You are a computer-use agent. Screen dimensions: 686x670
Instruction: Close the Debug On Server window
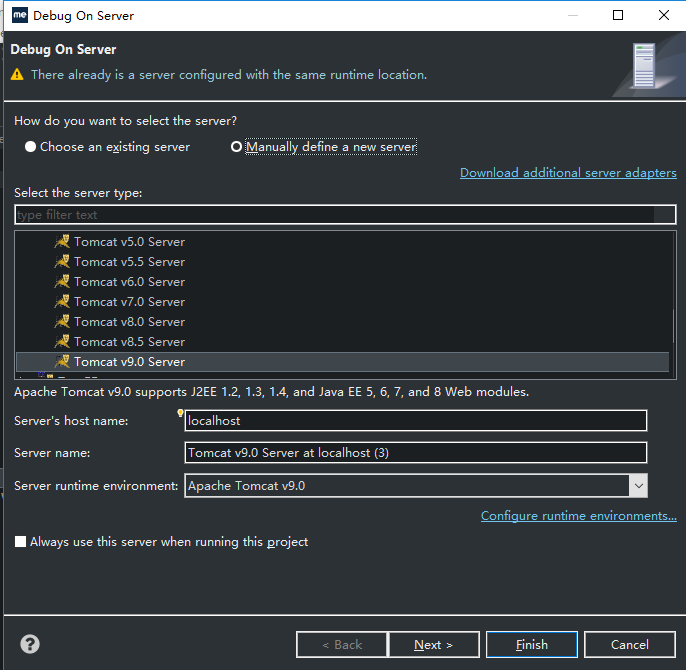click(664, 15)
